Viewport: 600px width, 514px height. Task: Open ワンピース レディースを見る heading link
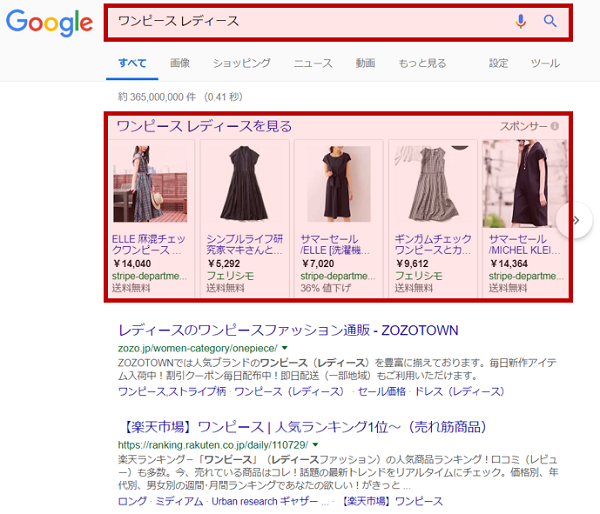point(204,126)
